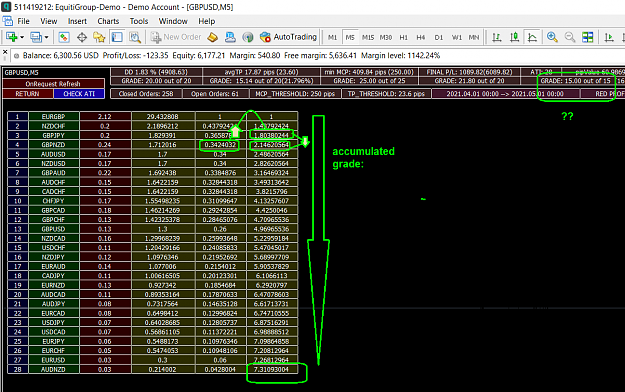Open the Tools menu

click(139, 21)
